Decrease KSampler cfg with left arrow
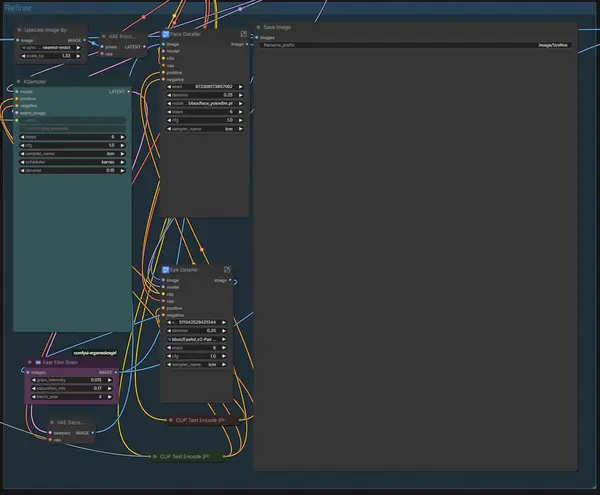 [x=22, y=145]
